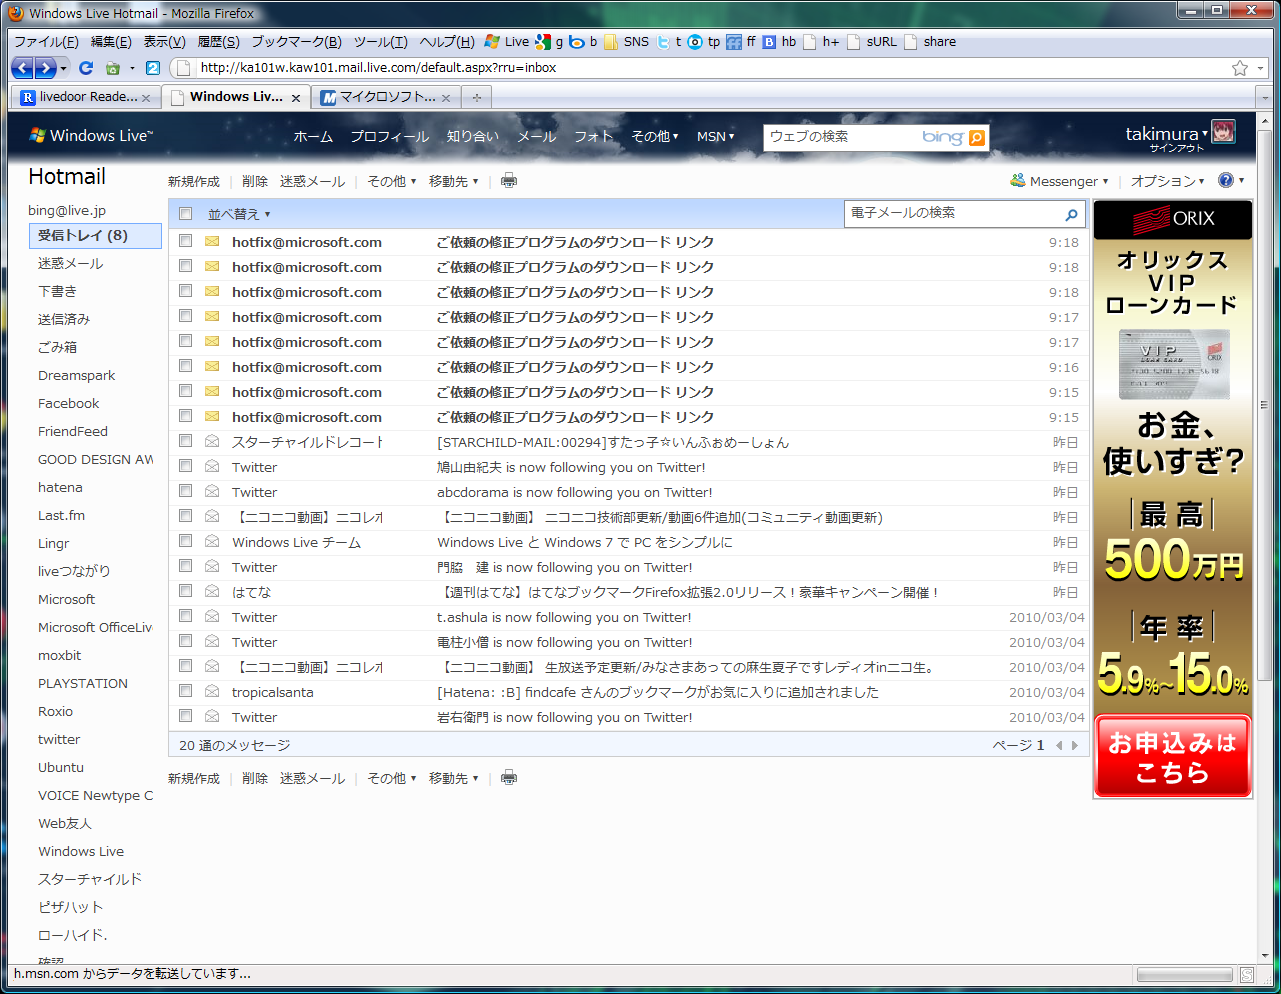Expand the MSN dropdown in the header
Viewport: 1281px width, 994px height.
(716, 136)
